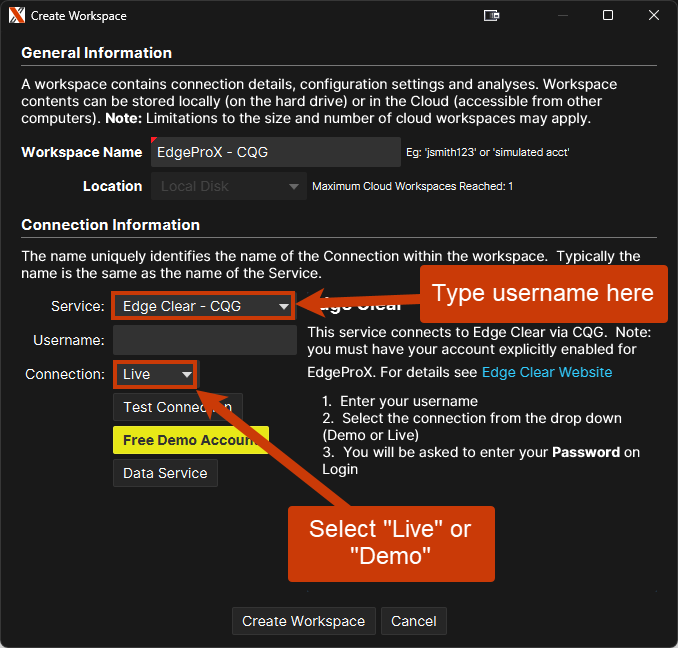The image size is (678, 648).
Task: Click the Create Workspace button
Action: click(304, 621)
